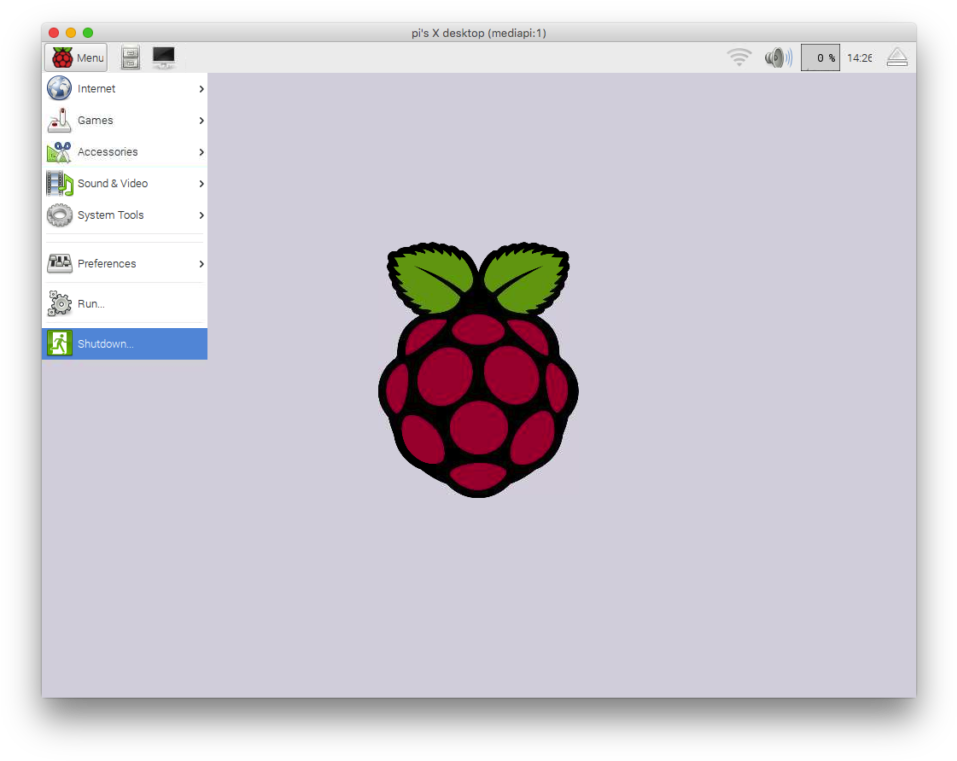Click the Shutdown exit-man icon

point(59,344)
